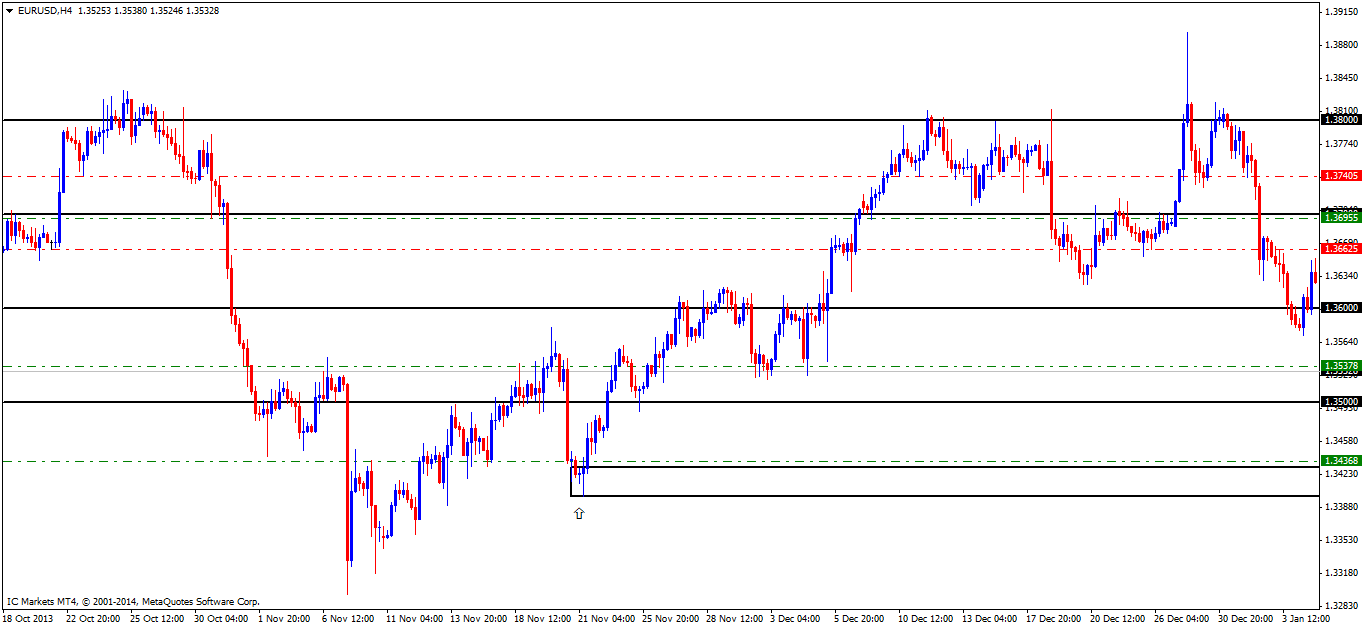Click the 1.32830 value on price axis
Viewport: 1362px width, 627px height.
(1341, 606)
